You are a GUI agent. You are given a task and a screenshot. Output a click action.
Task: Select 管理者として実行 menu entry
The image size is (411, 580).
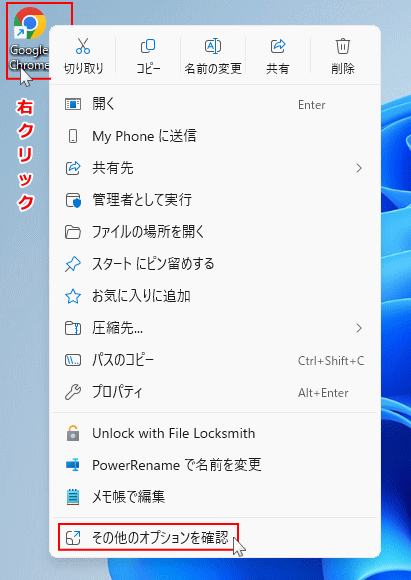click(215, 200)
